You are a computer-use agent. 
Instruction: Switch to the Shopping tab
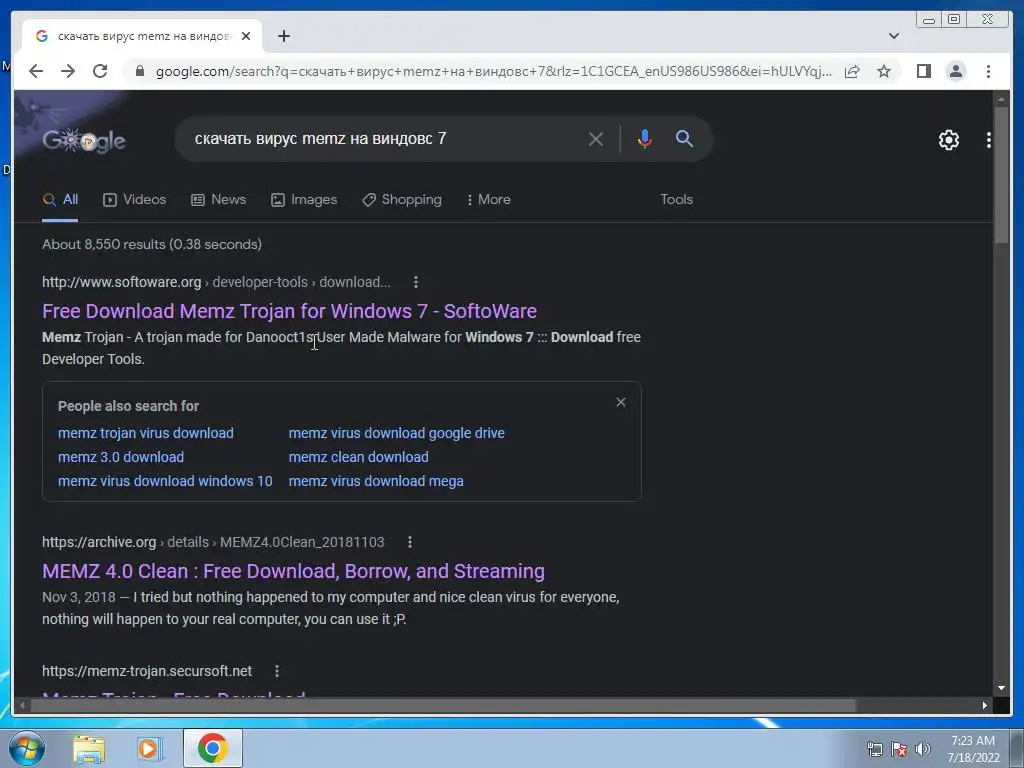[402, 200]
